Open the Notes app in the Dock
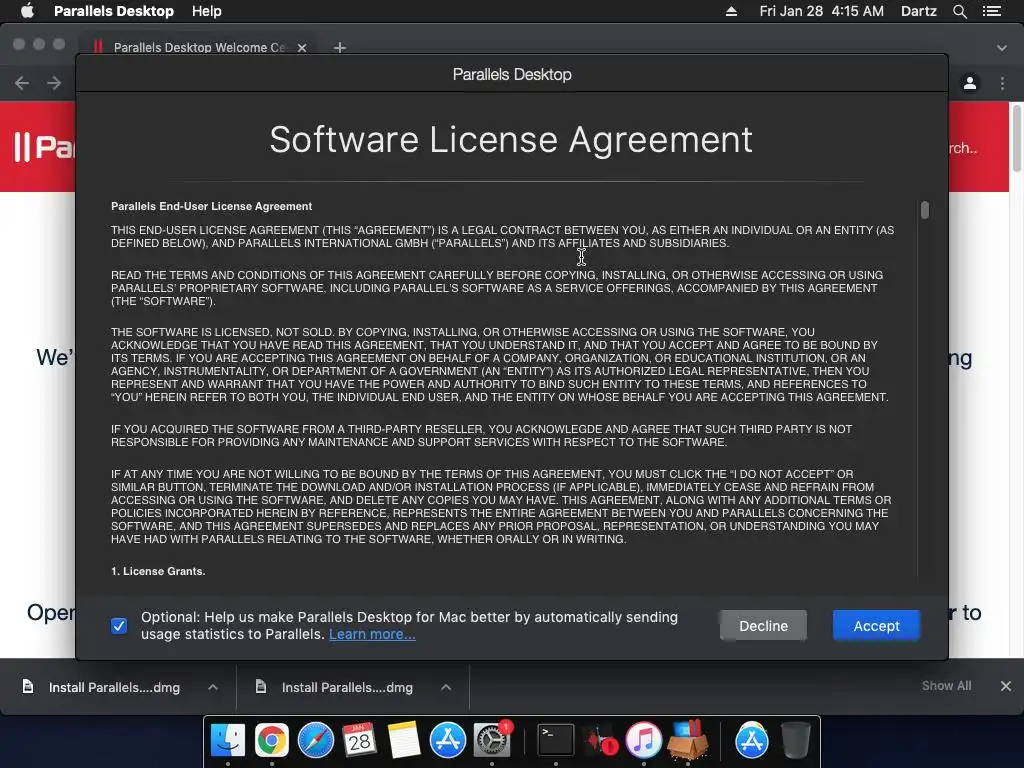This screenshot has width=1024, height=768. [x=404, y=740]
